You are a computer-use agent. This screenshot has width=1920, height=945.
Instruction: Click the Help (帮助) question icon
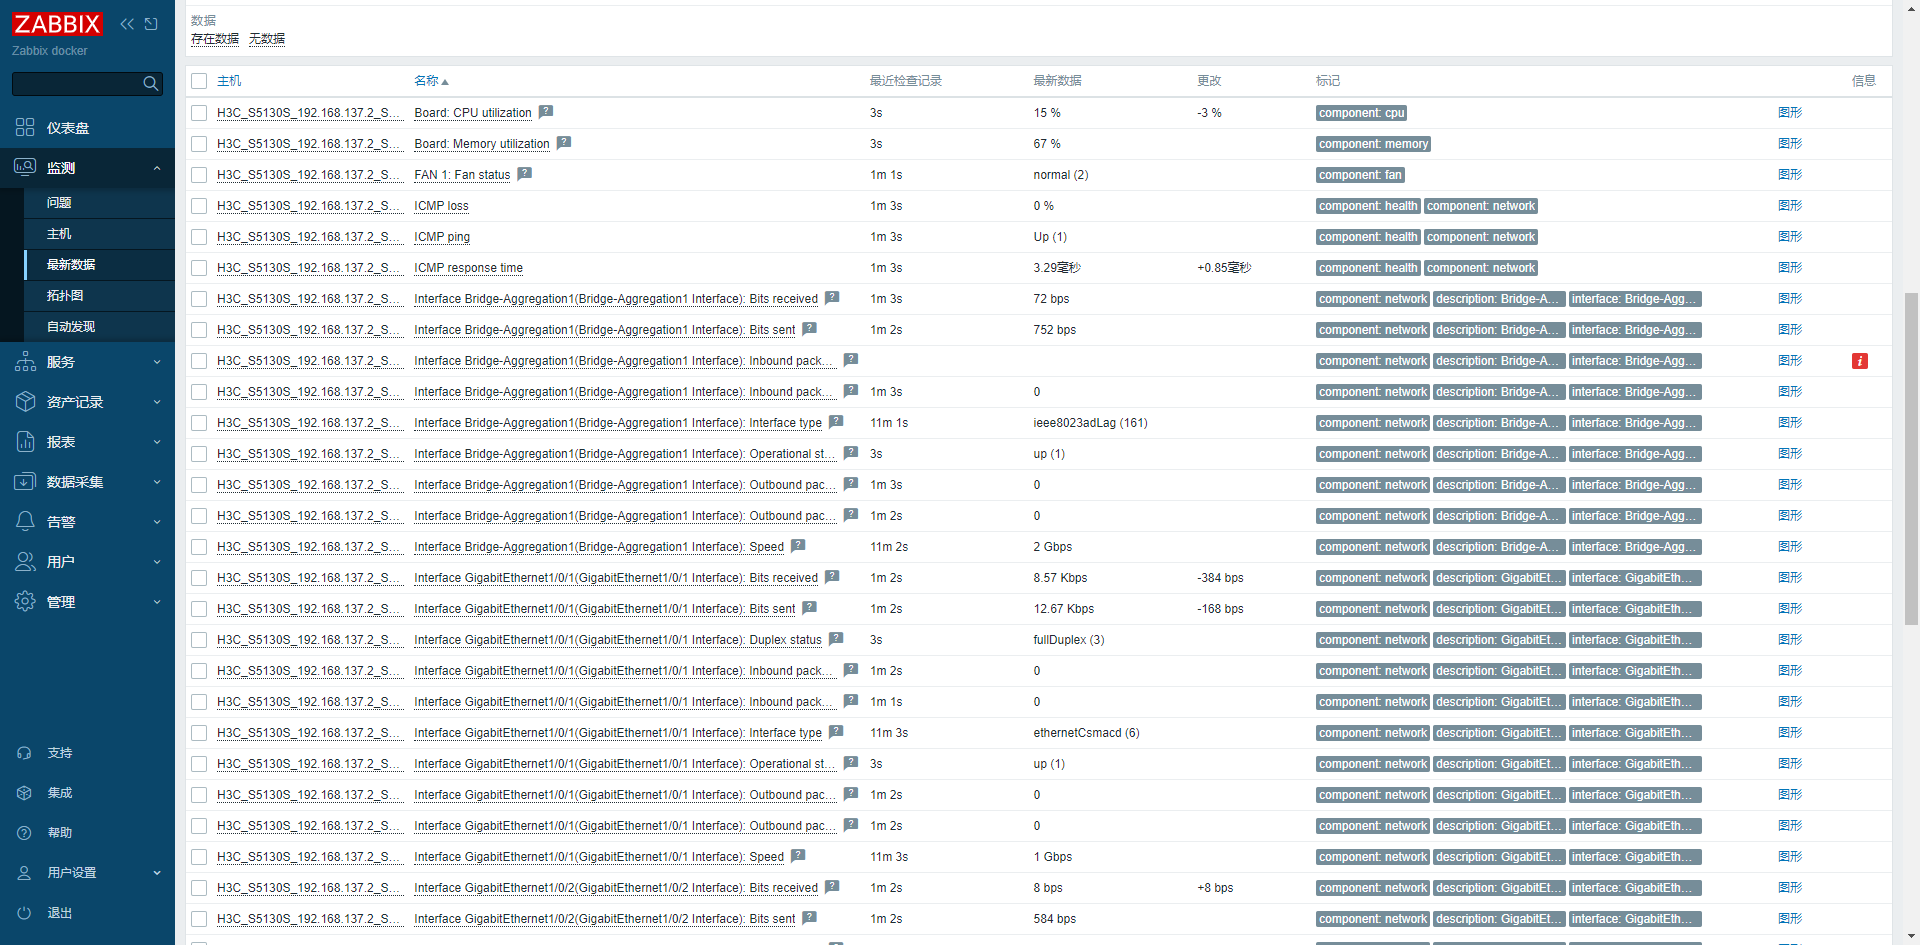pyautogui.click(x=25, y=833)
